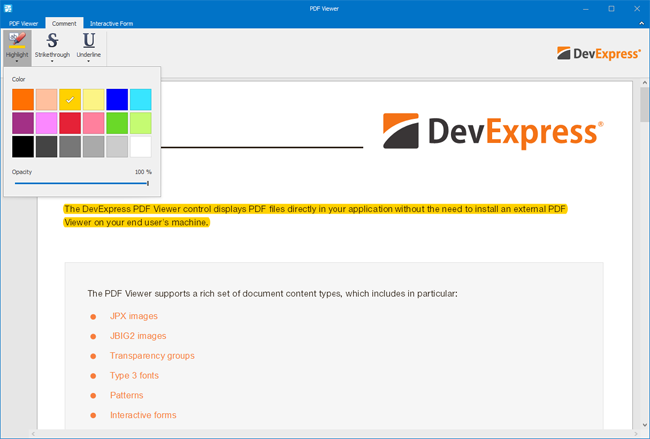Click the JPX images link
The height and width of the screenshot is (439, 650).
click(134, 316)
